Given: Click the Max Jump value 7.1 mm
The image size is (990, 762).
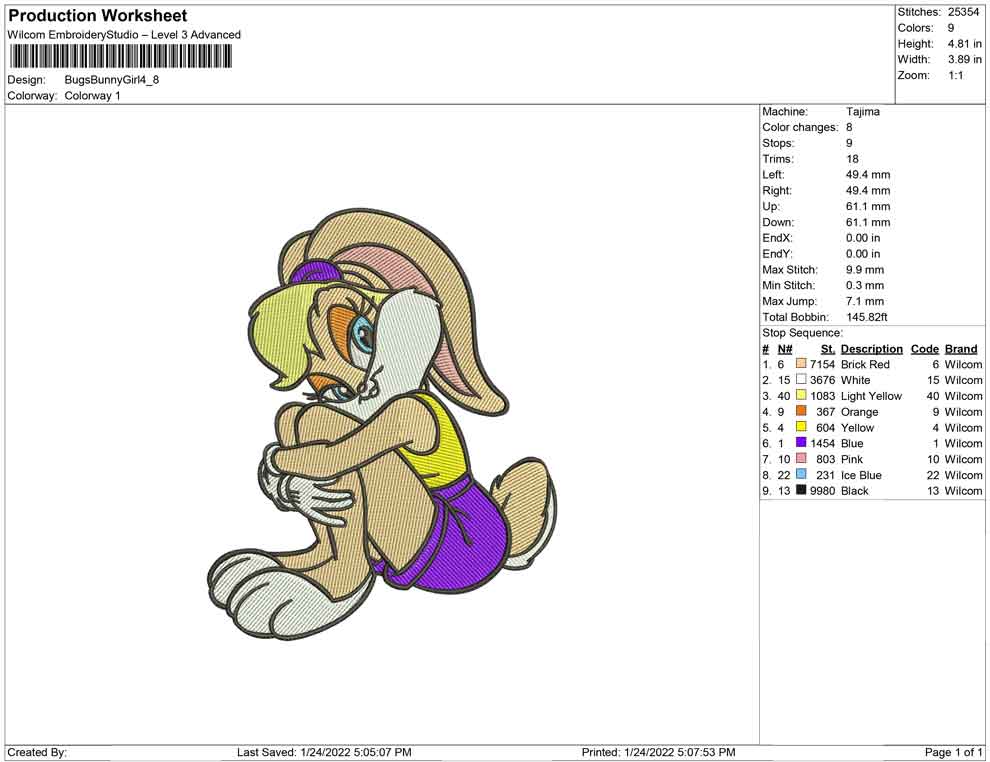Looking at the screenshot, I should (x=865, y=301).
